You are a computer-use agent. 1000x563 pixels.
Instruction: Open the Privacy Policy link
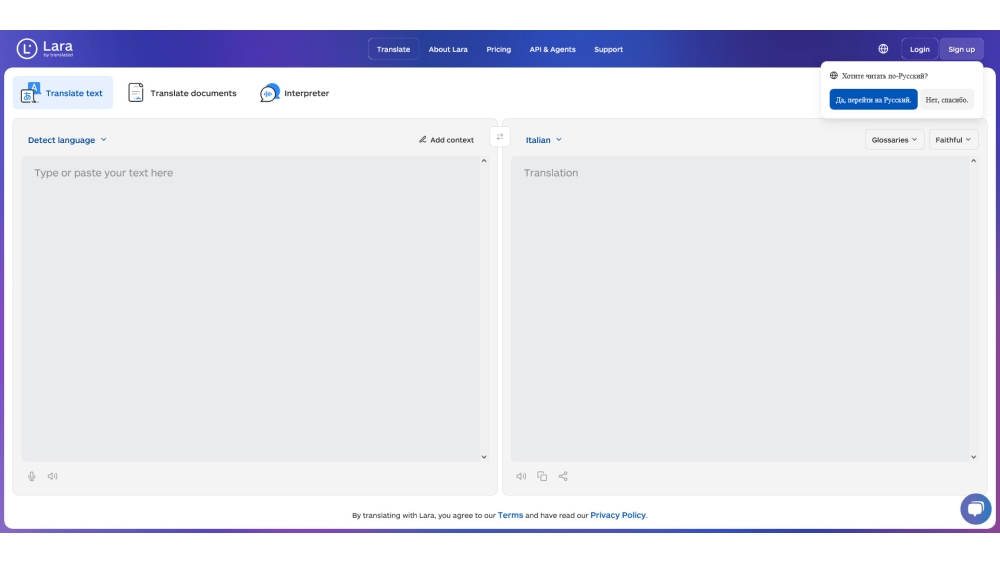(618, 515)
